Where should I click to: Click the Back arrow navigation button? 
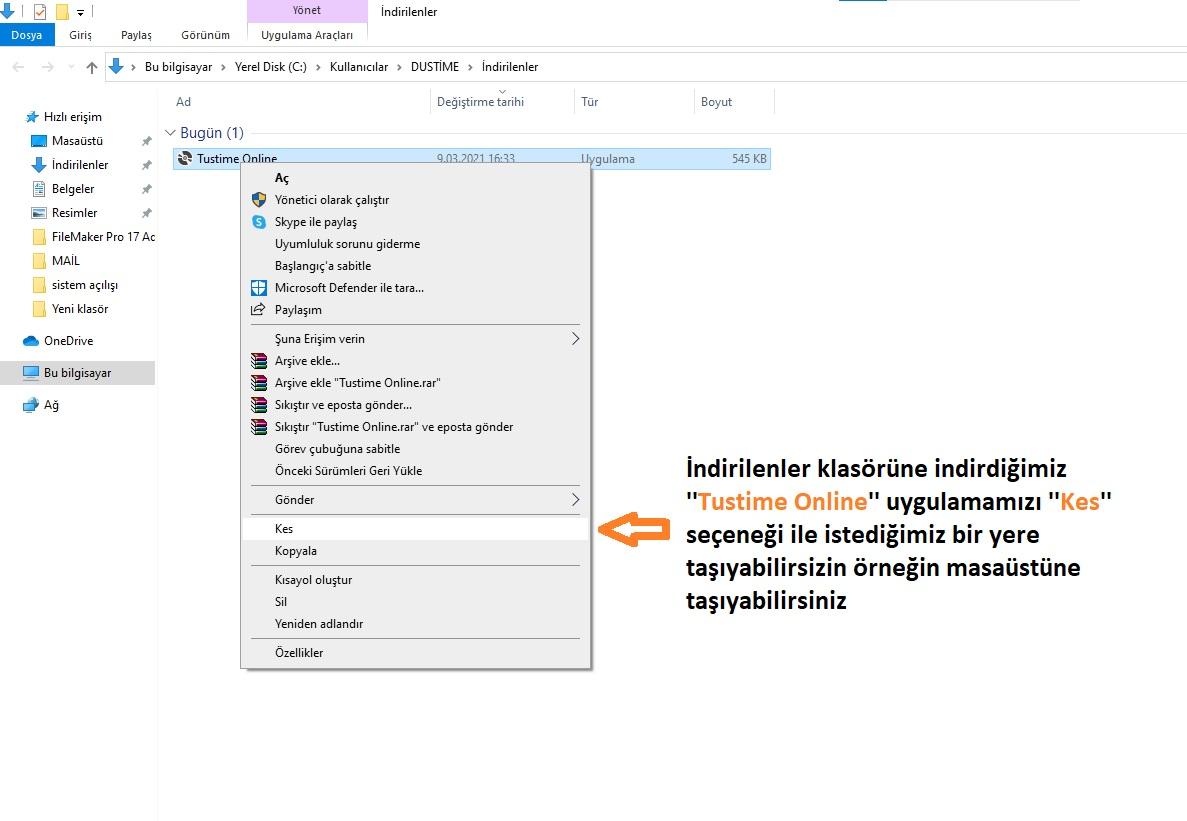[x=19, y=67]
